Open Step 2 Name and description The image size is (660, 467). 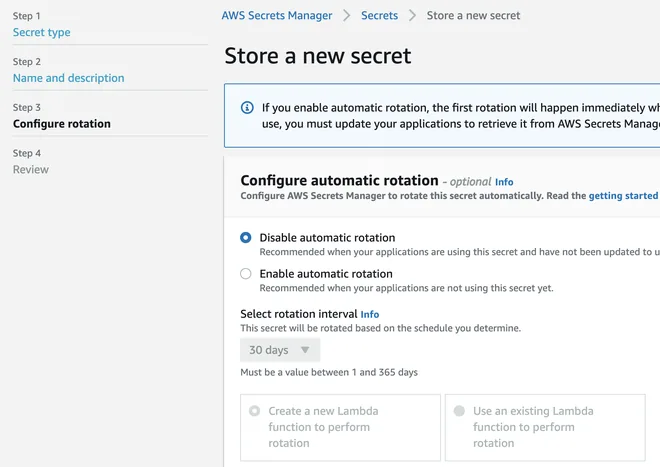tap(68, 78)
